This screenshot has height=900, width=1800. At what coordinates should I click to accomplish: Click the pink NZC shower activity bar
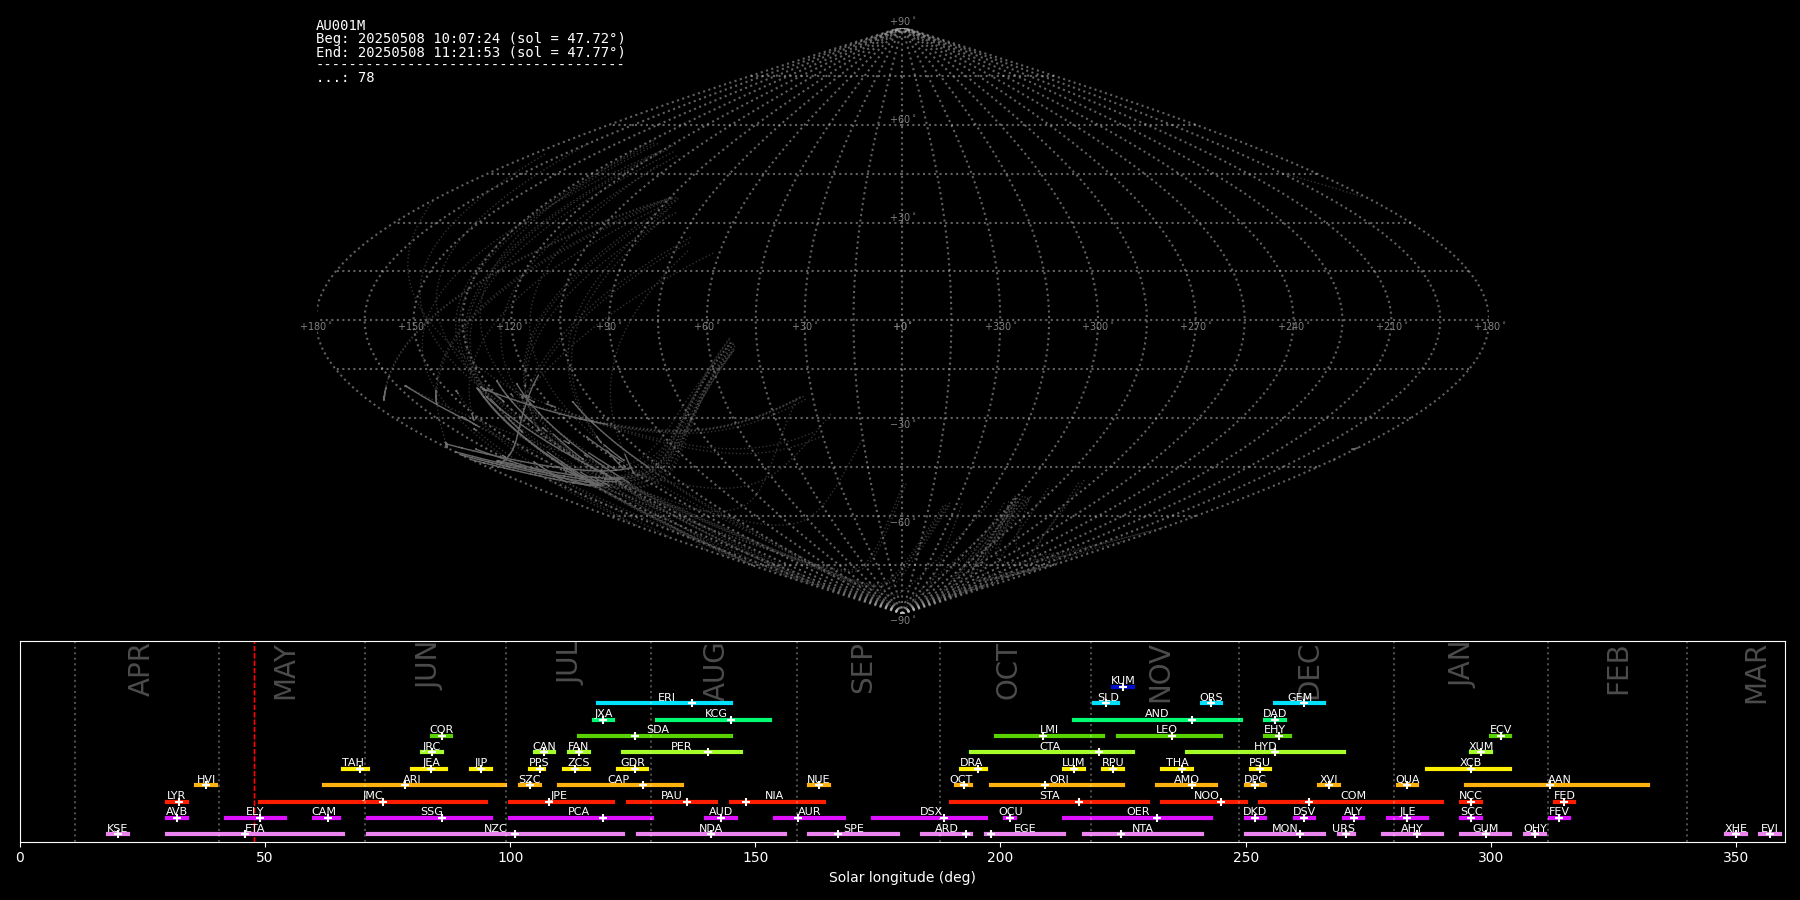[495, 834]
